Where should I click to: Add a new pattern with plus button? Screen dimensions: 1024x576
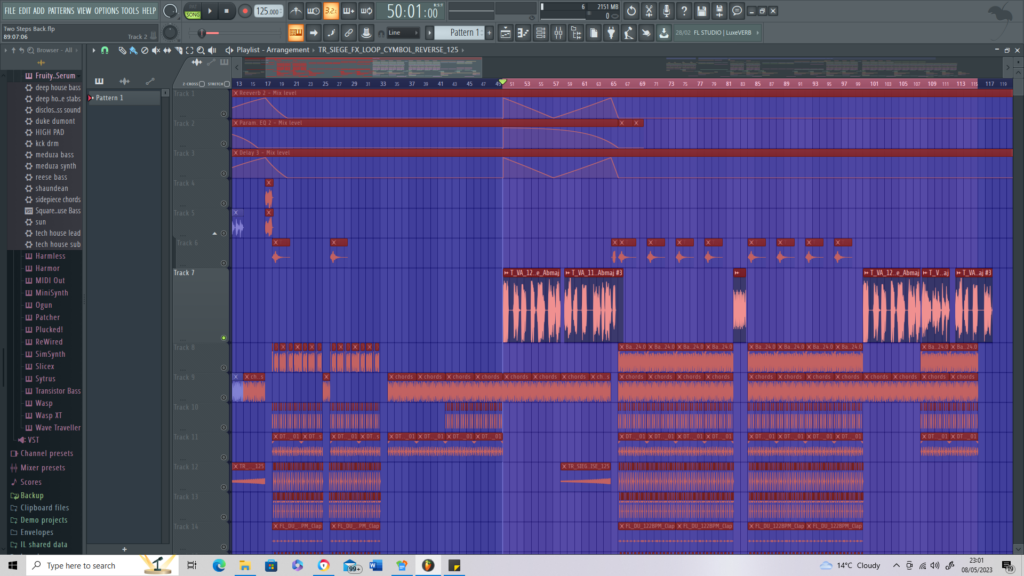tap(489, 33)
